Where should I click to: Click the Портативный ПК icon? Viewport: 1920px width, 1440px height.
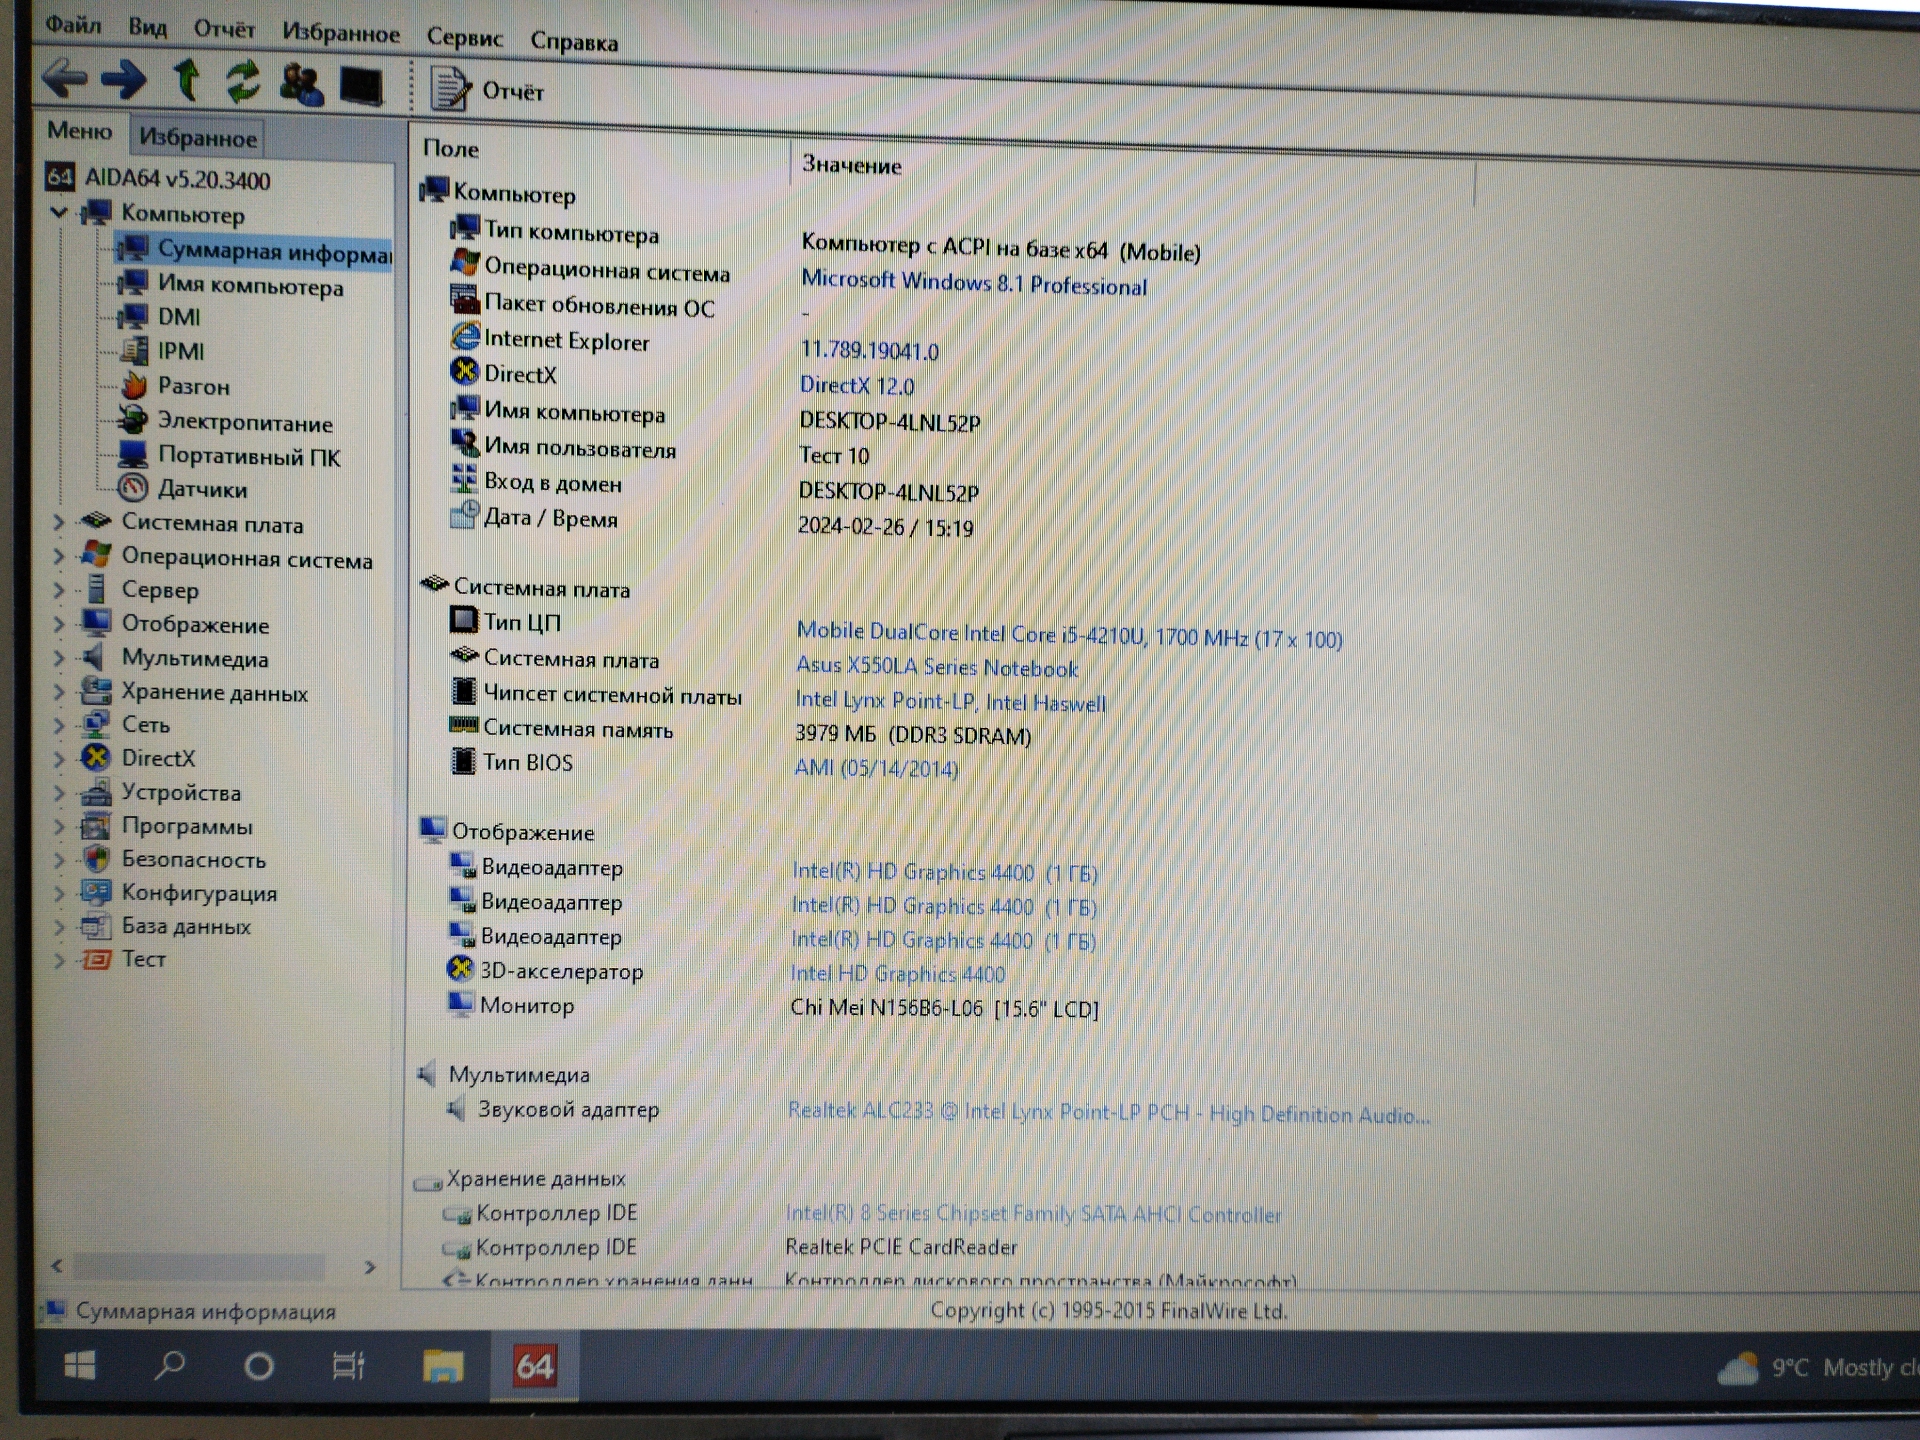[x=132, y=455]
